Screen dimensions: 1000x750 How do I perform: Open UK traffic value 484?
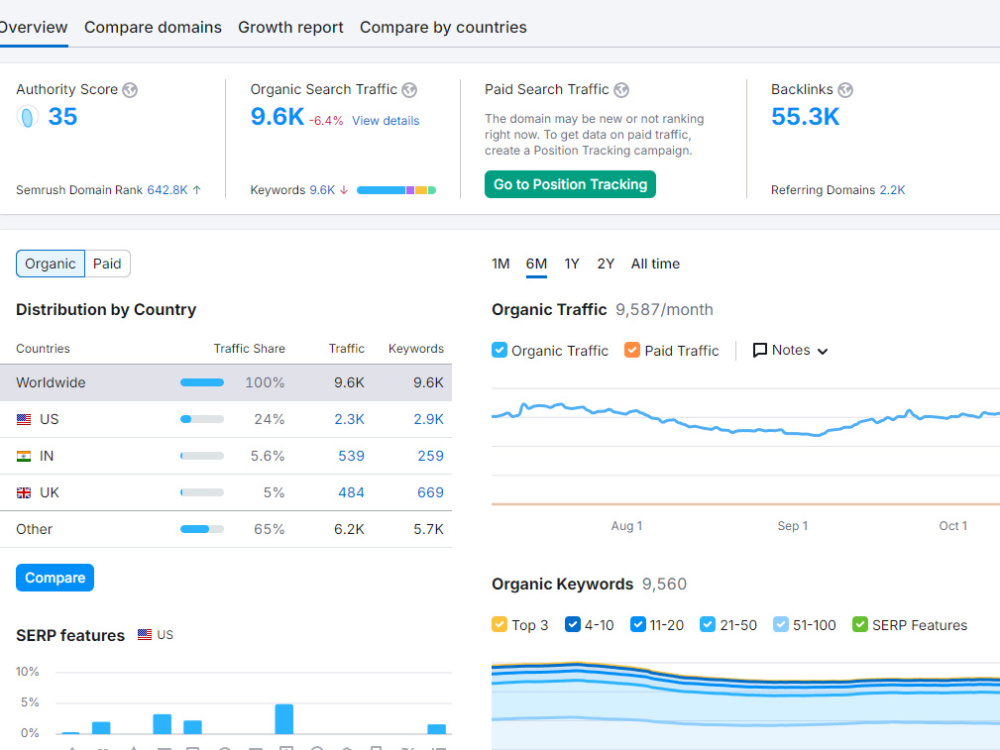351,492
